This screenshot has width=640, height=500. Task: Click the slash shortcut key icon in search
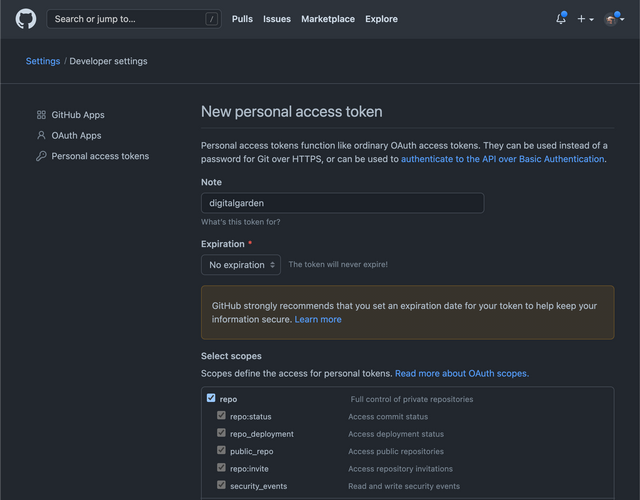[211, 19]
